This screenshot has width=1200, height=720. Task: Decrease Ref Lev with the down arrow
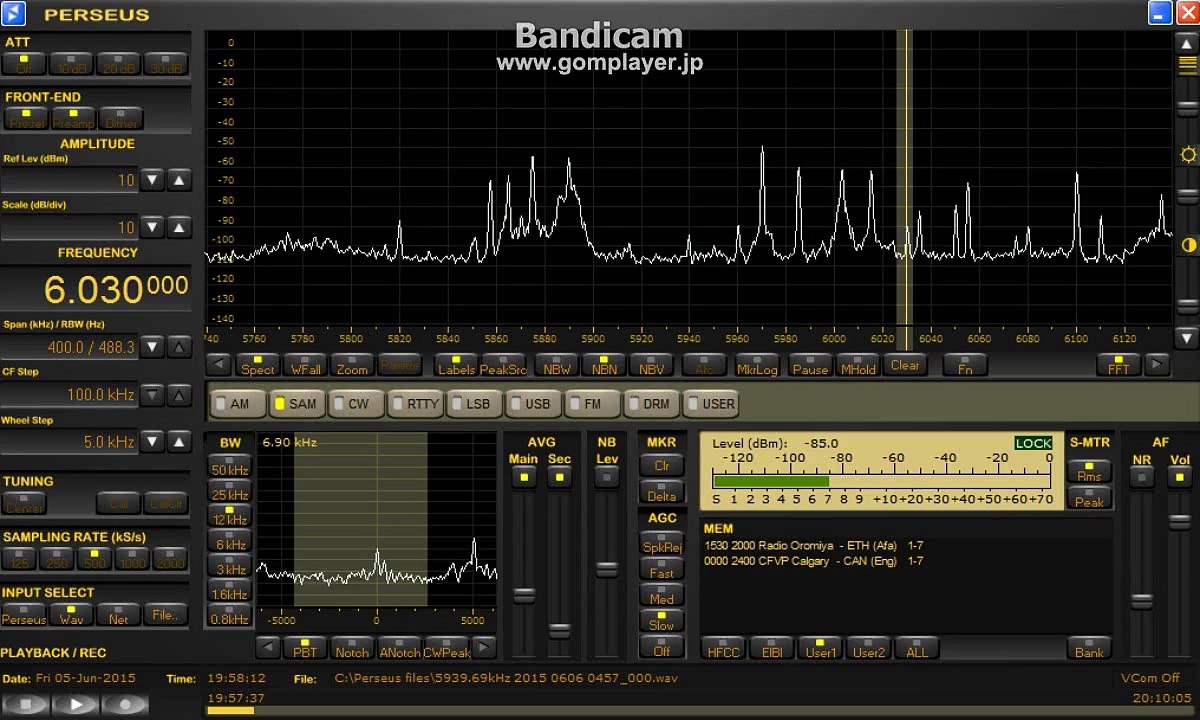point(151,180)
